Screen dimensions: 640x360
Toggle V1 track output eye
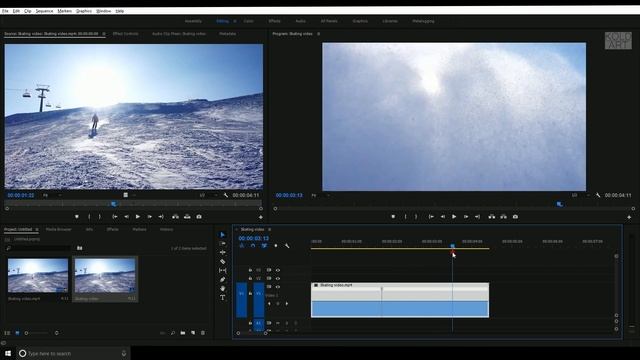click(x=278, y=287)
